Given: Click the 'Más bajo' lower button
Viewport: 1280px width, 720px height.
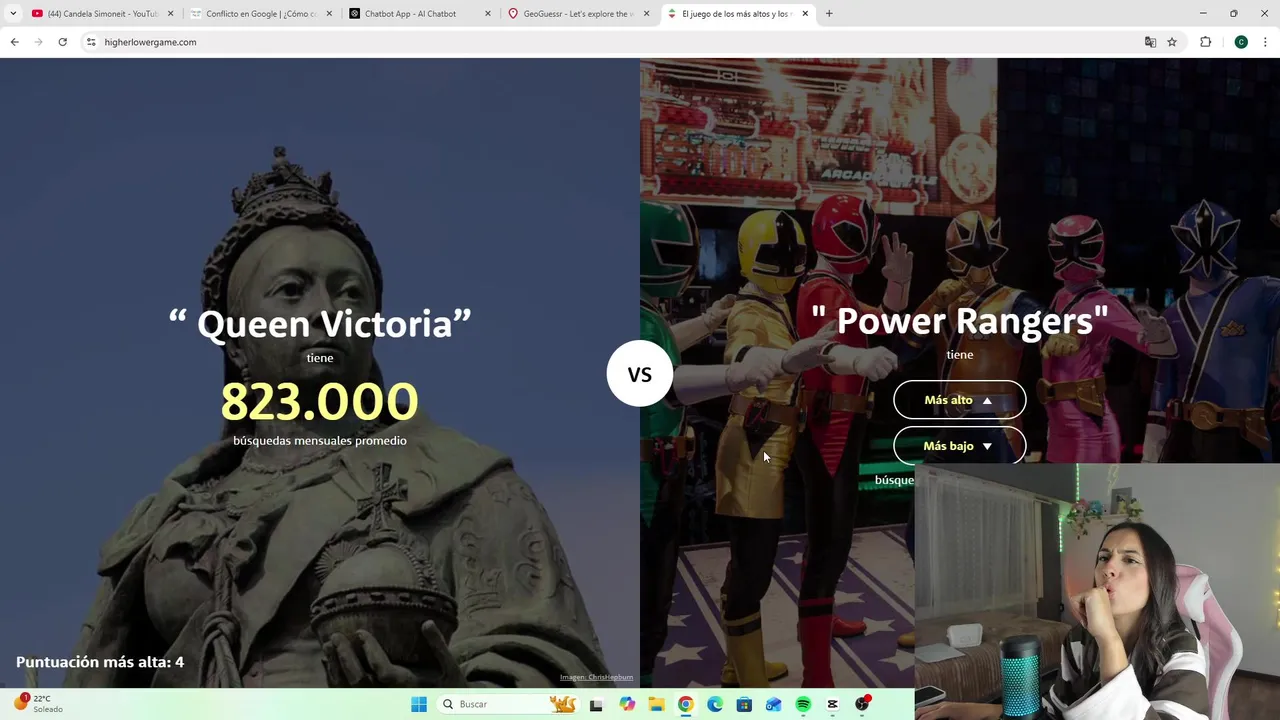Looking at the screenshot, I should [x=959, y=446].
